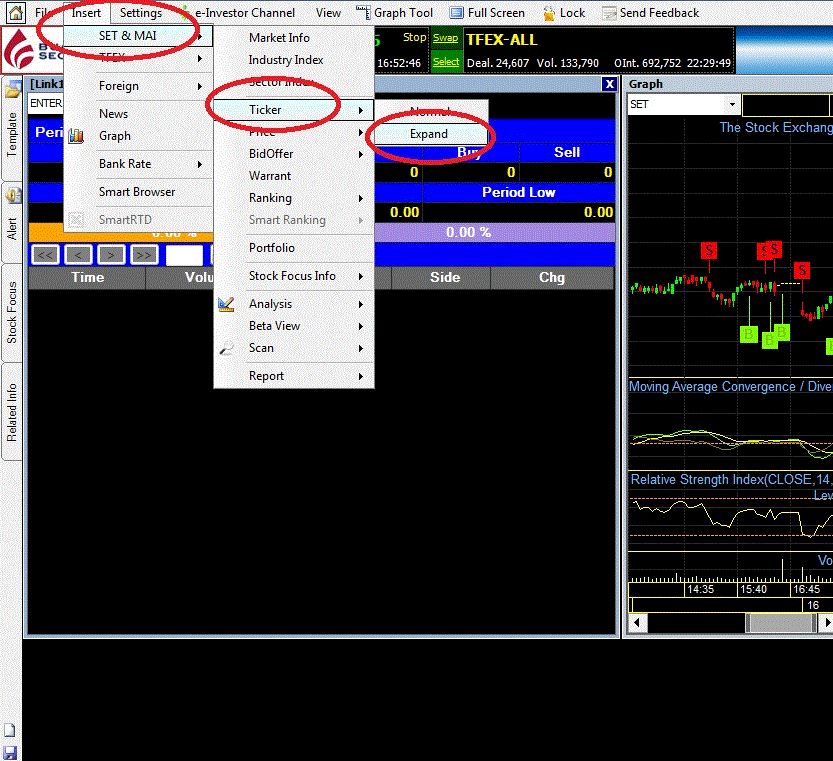Click the TFEX-ALL ticker title
The width and height of the screenshot is (833, 761).
coord(502,40)
